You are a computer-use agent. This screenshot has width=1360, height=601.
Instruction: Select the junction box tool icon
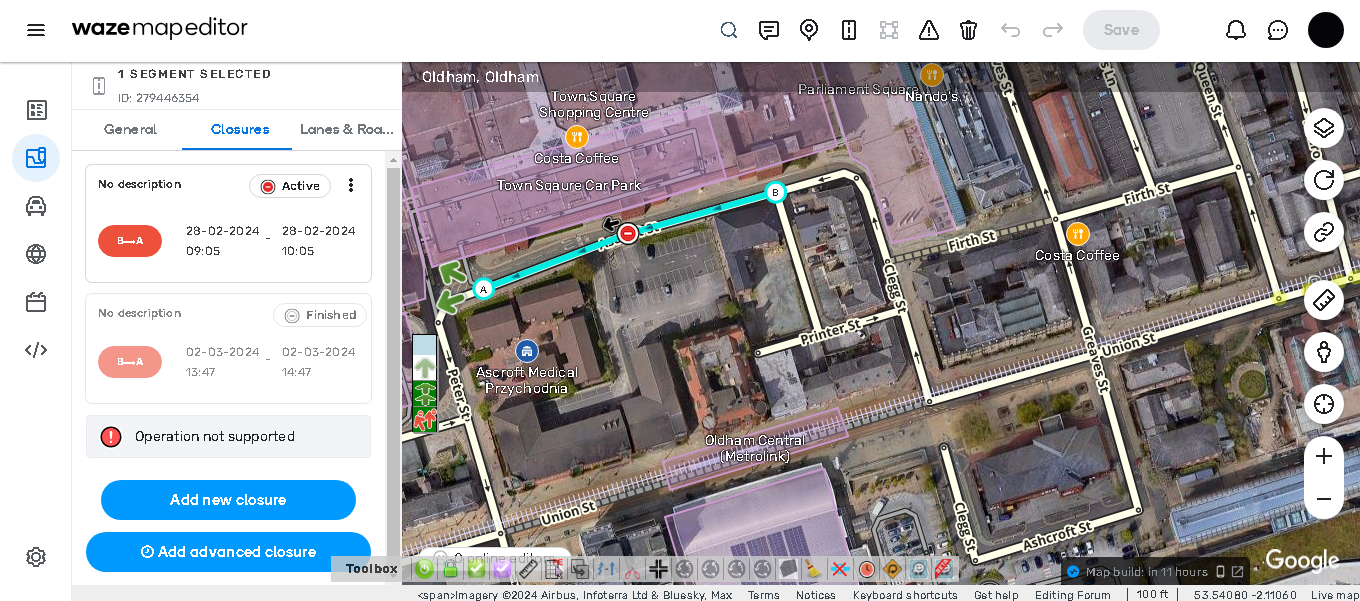[889, 30]
